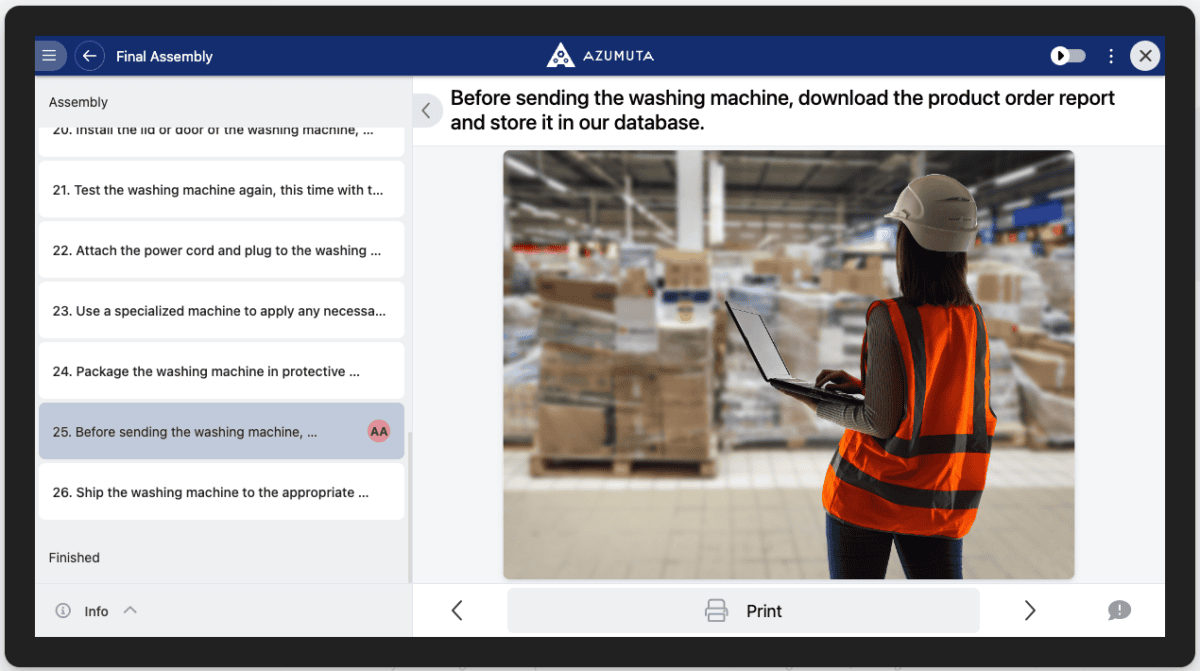
Task: Collapse the instruction panel with the left chevron
Action: pyautogui.click(x=427, y=110)
